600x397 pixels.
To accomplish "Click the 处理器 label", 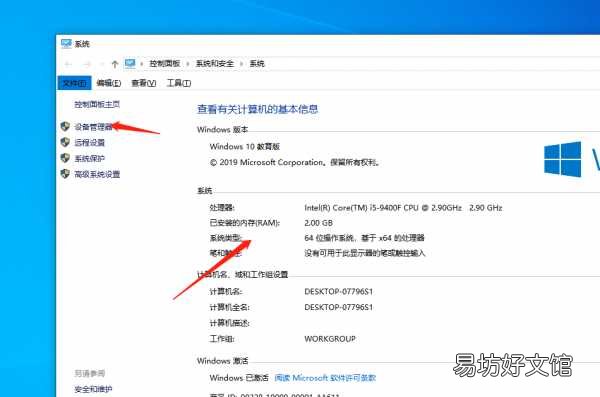I will point(222,208).
